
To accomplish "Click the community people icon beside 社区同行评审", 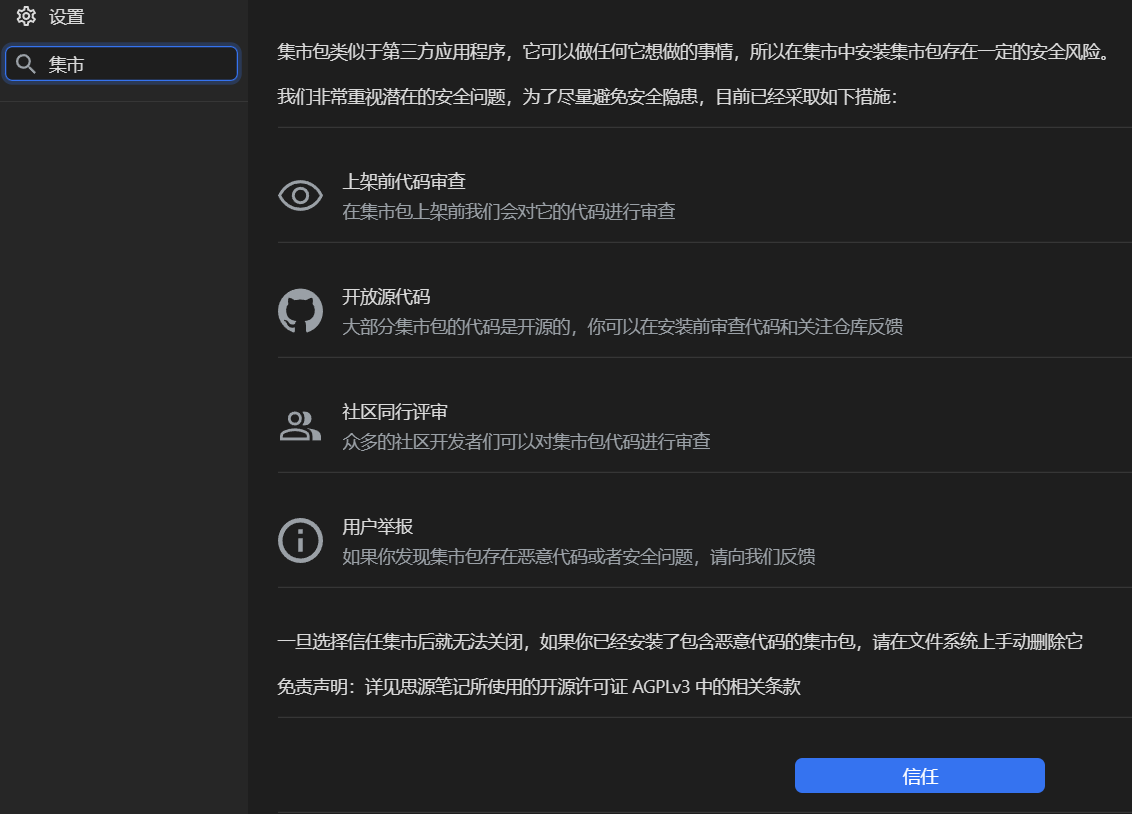I will (300, 426).
